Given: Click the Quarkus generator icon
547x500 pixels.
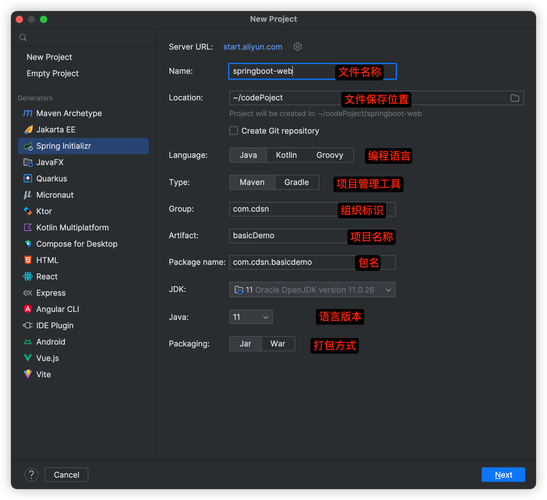Looking at the screenshot, I should tap(28, 179).
